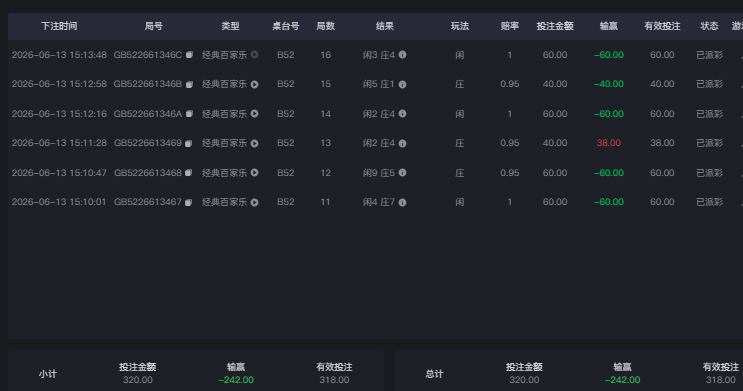Click the 下注时间 column header

(x=59, y=26)
